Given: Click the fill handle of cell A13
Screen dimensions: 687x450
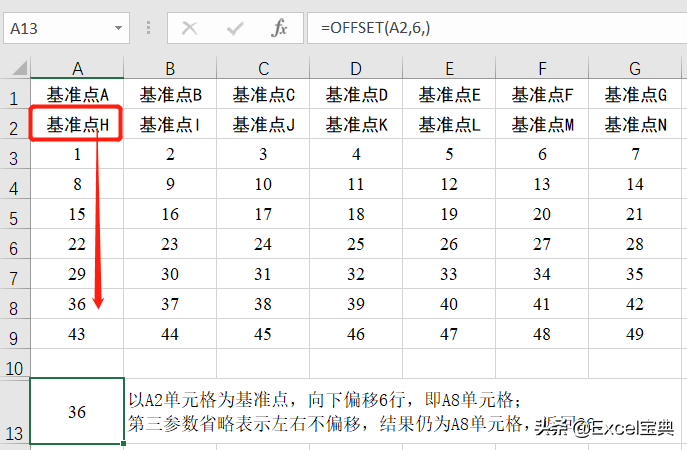Looking at the screenshot, I should (x=124, y=443).
